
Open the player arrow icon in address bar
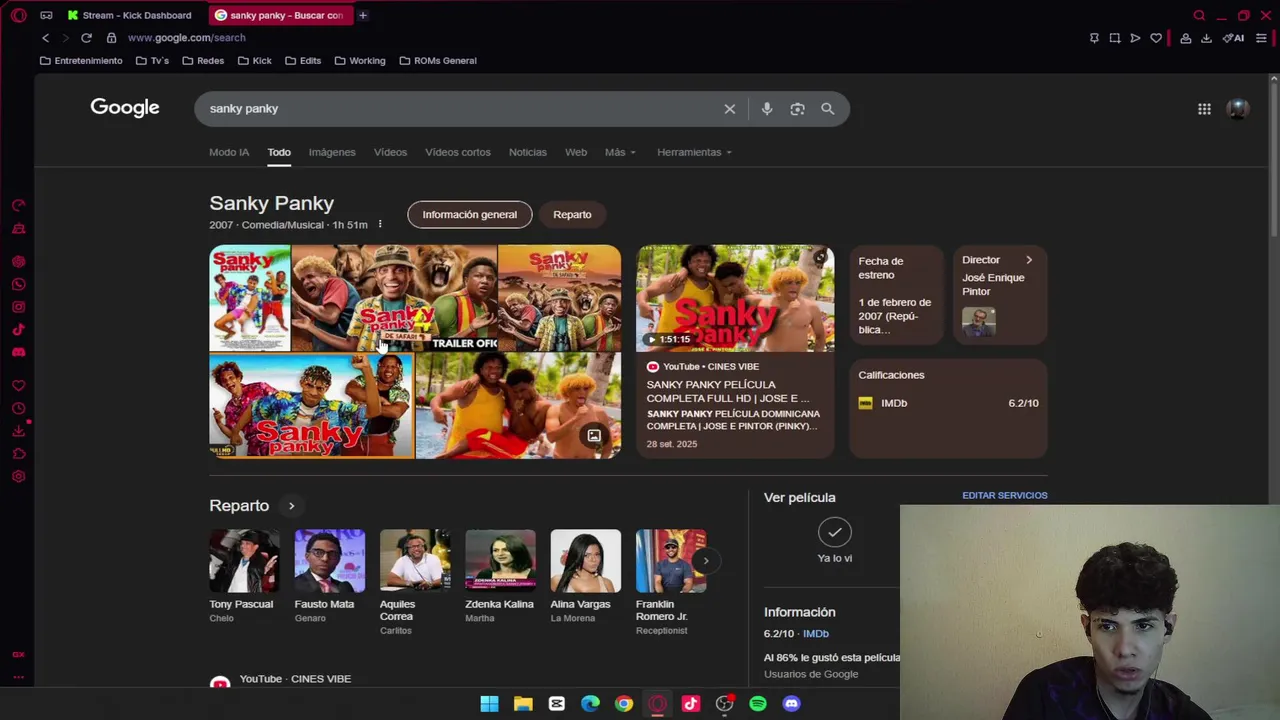tap(1135, 38)
